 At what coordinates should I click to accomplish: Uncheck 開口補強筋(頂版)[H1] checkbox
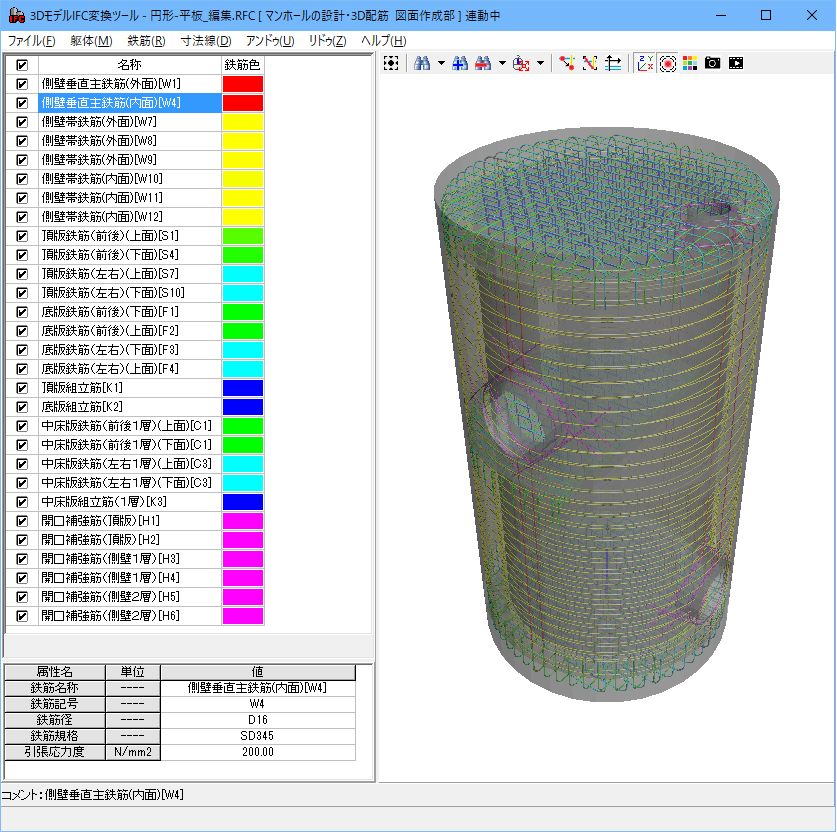(x=22, y=521)
